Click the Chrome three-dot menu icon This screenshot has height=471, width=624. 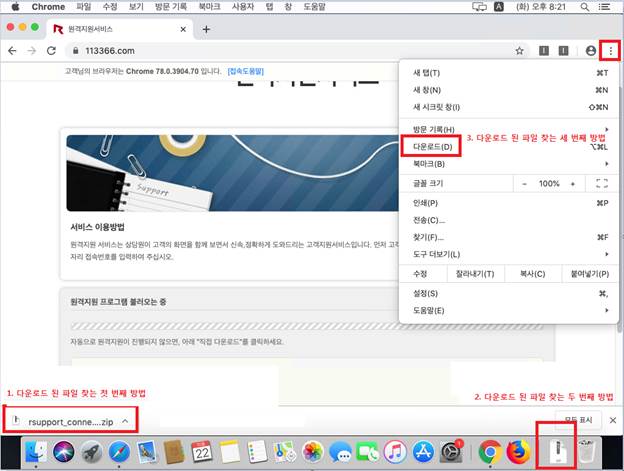[610, 50]
